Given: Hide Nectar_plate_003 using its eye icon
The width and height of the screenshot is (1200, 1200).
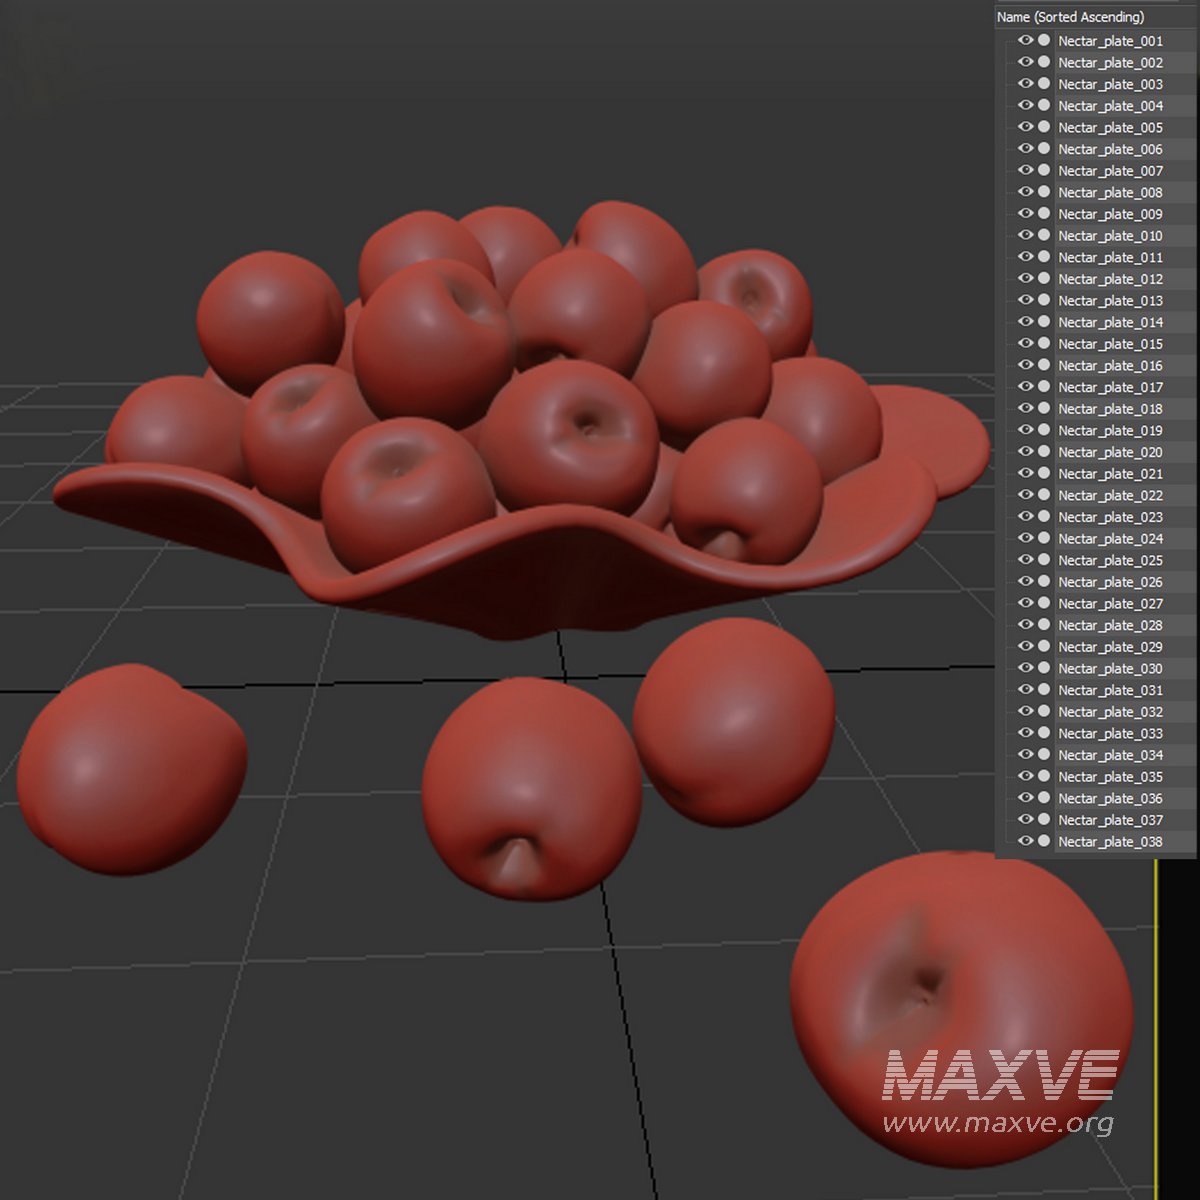Looking at the screenshot, I should coord(1025,84).
